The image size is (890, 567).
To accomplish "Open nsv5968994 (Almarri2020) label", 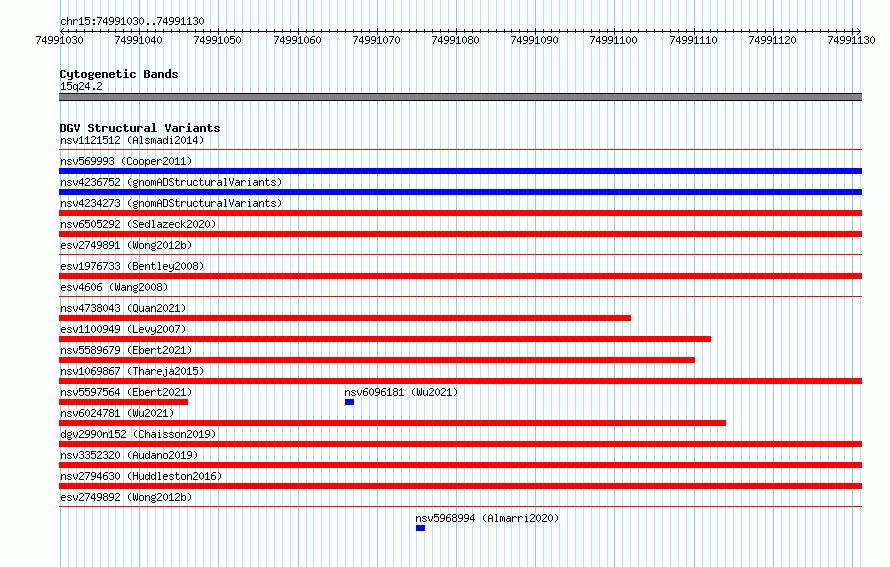I will [487, 518].
